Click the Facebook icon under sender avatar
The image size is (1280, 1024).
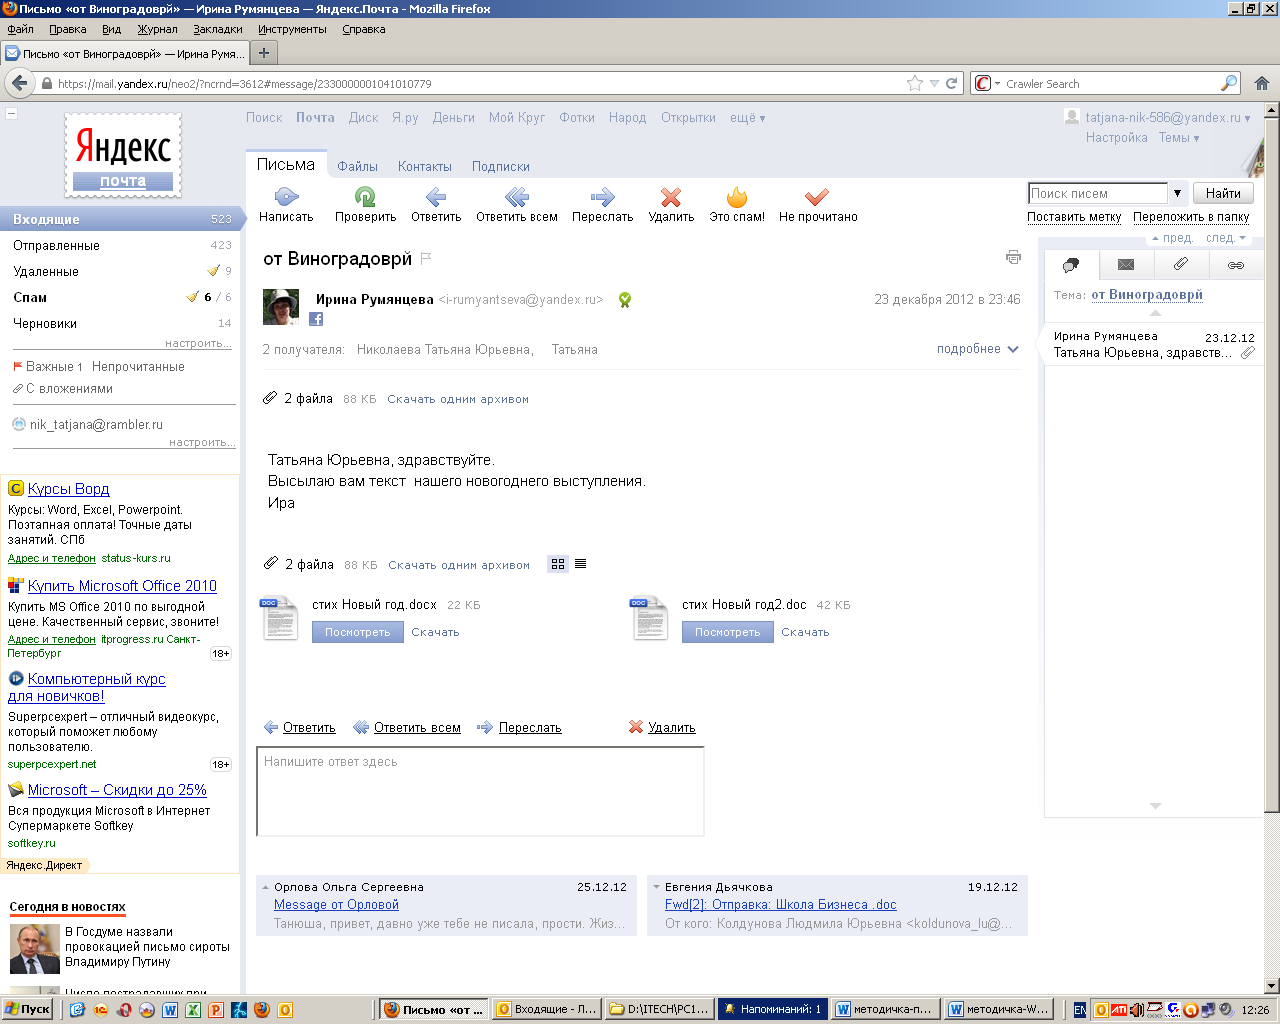click(316, 319)
